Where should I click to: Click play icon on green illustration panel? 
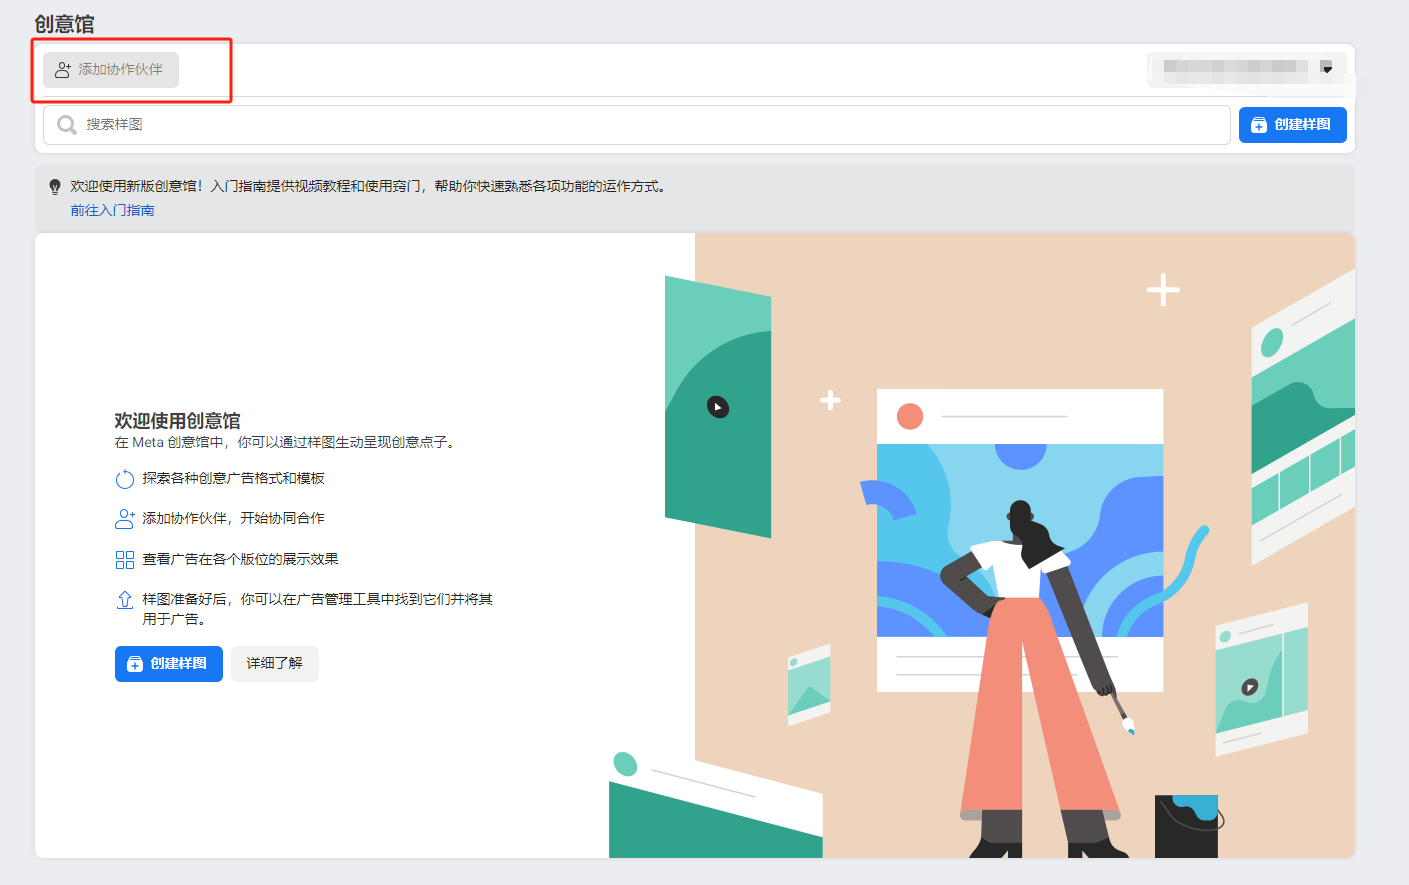(718, 407)
